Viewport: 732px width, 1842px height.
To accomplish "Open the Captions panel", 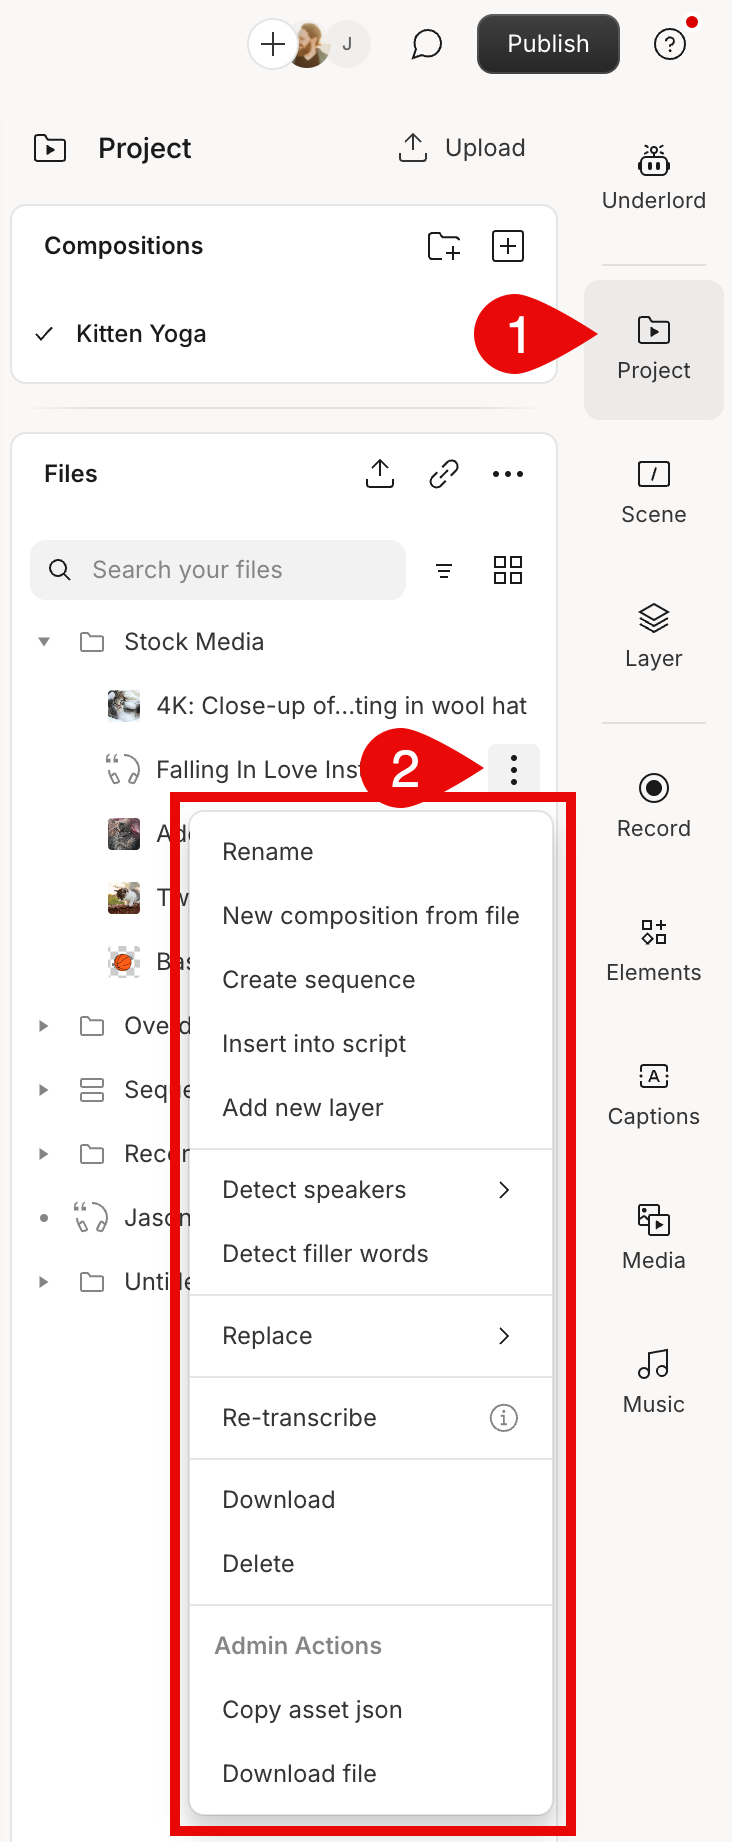I will tap(653, 1093).
